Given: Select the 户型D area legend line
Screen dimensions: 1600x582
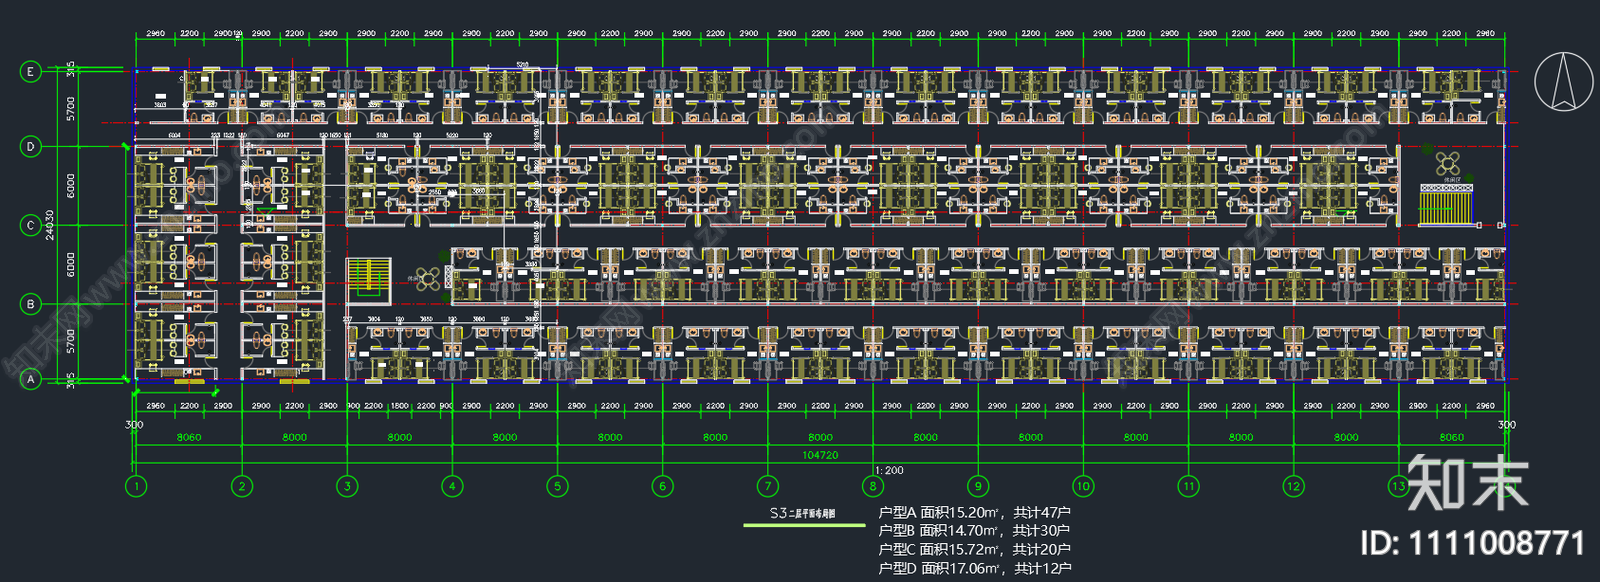Looking at the screenshot, I should click(x=973, y=568).
